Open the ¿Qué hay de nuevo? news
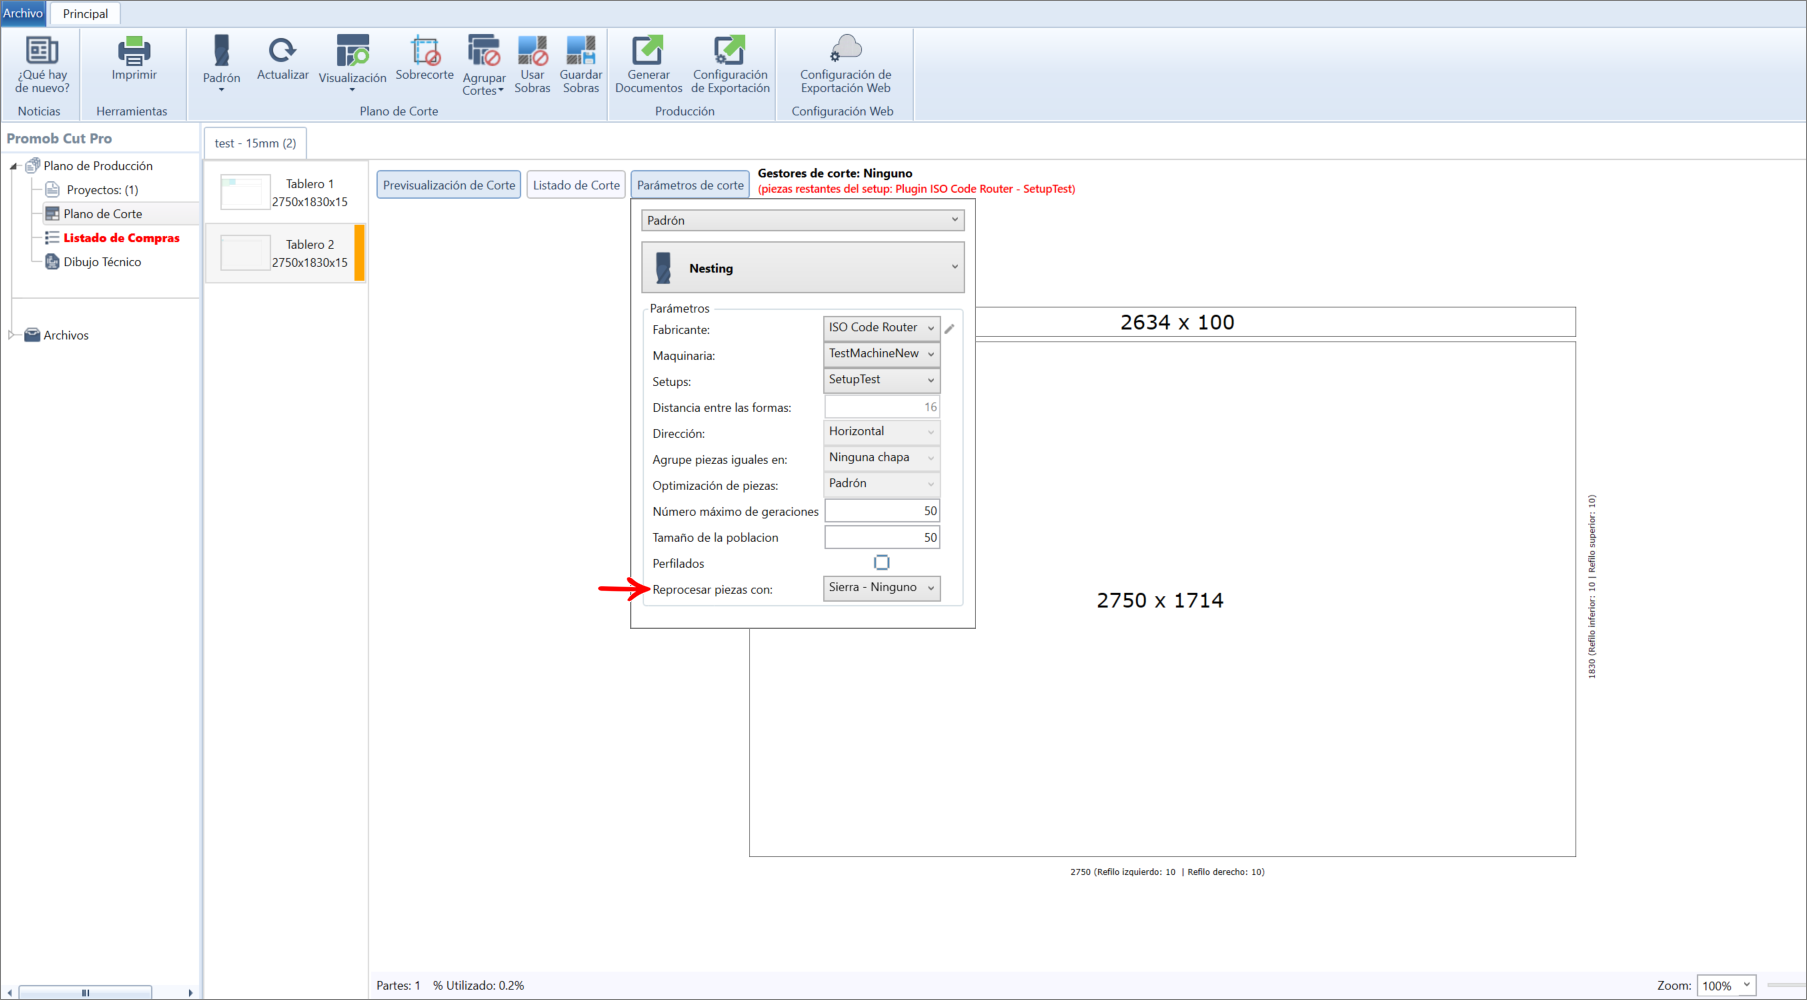 click(42, 65)
